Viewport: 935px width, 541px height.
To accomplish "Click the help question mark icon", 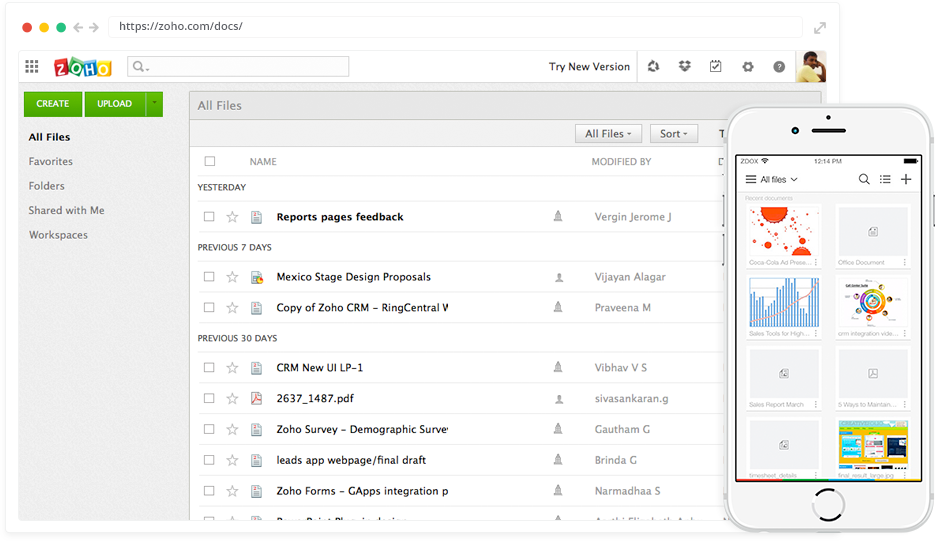I will click(779, 67).
